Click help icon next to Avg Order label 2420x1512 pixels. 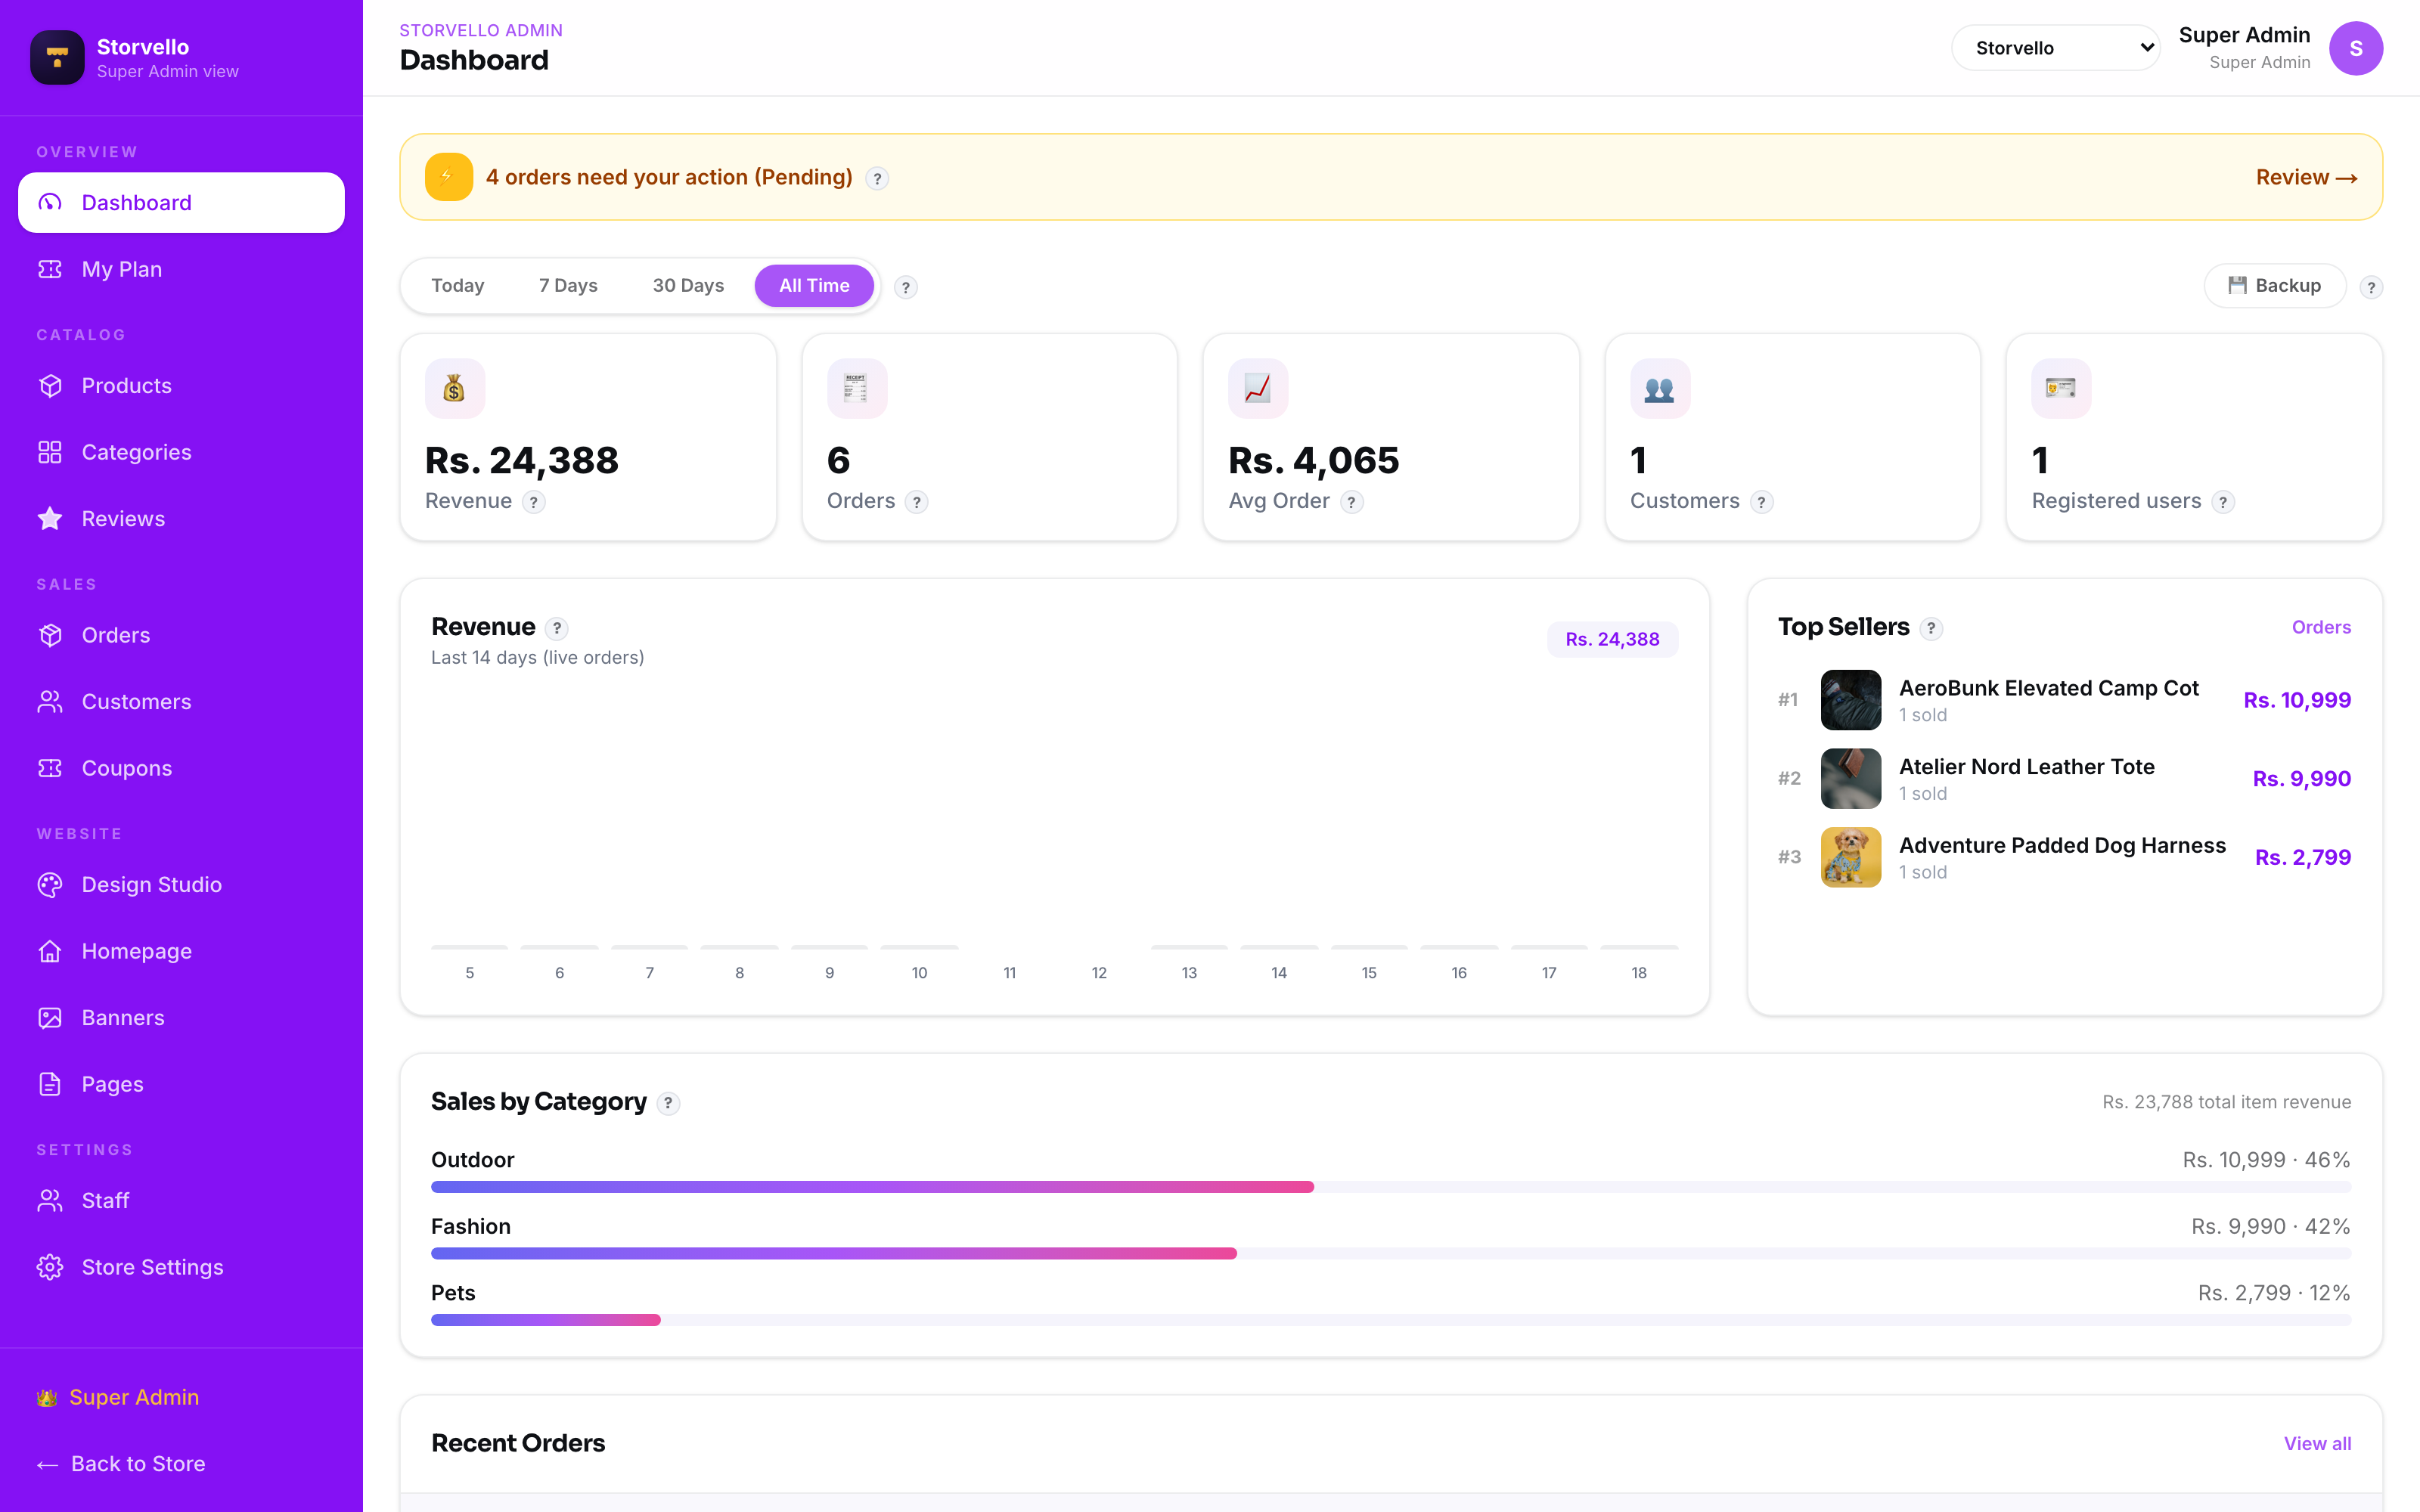[x=1352, y=502]
